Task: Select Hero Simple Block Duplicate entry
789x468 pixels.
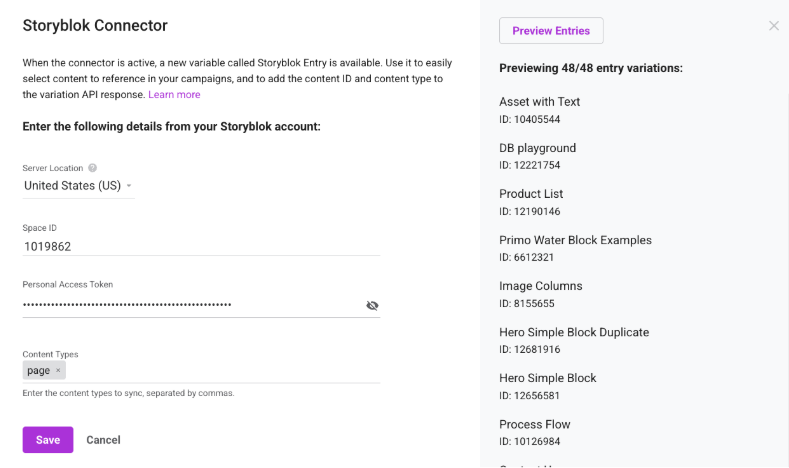Action: click(x=574, y=341)
